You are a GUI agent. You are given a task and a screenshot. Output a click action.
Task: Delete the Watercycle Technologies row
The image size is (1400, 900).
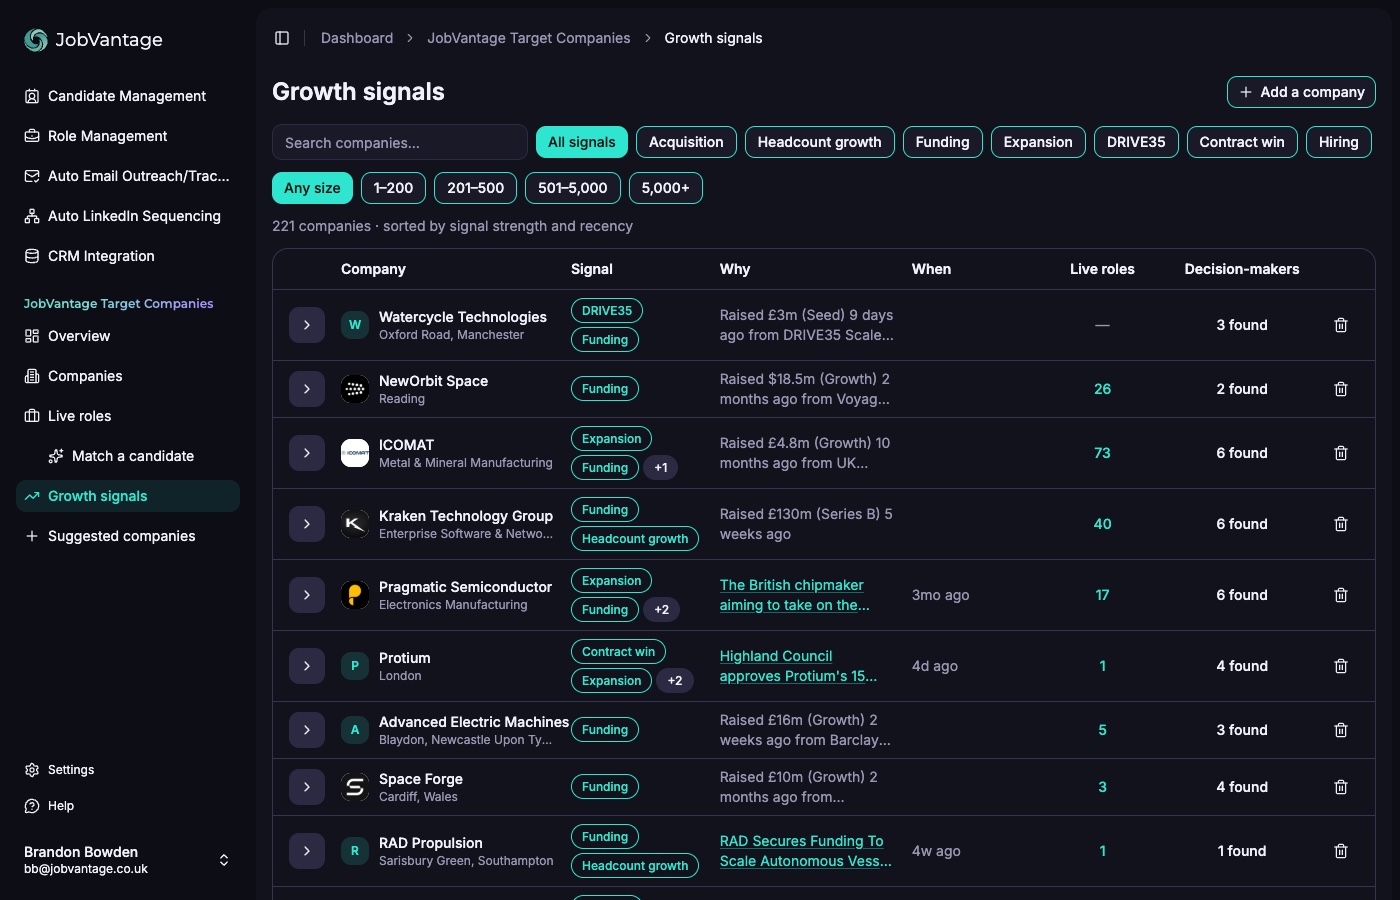click(x=1341, y=325)
